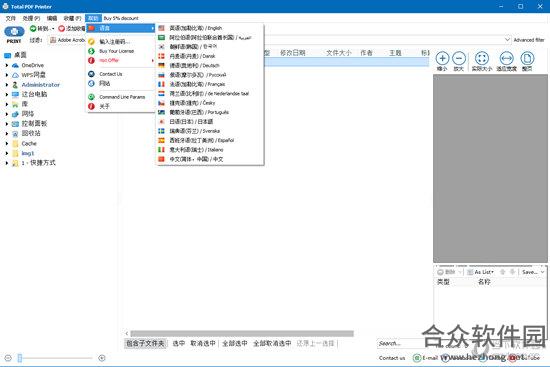Screen dimensions: 550x367
Task: Click the green report icon in toolbar
Action: tap(33, 28)
